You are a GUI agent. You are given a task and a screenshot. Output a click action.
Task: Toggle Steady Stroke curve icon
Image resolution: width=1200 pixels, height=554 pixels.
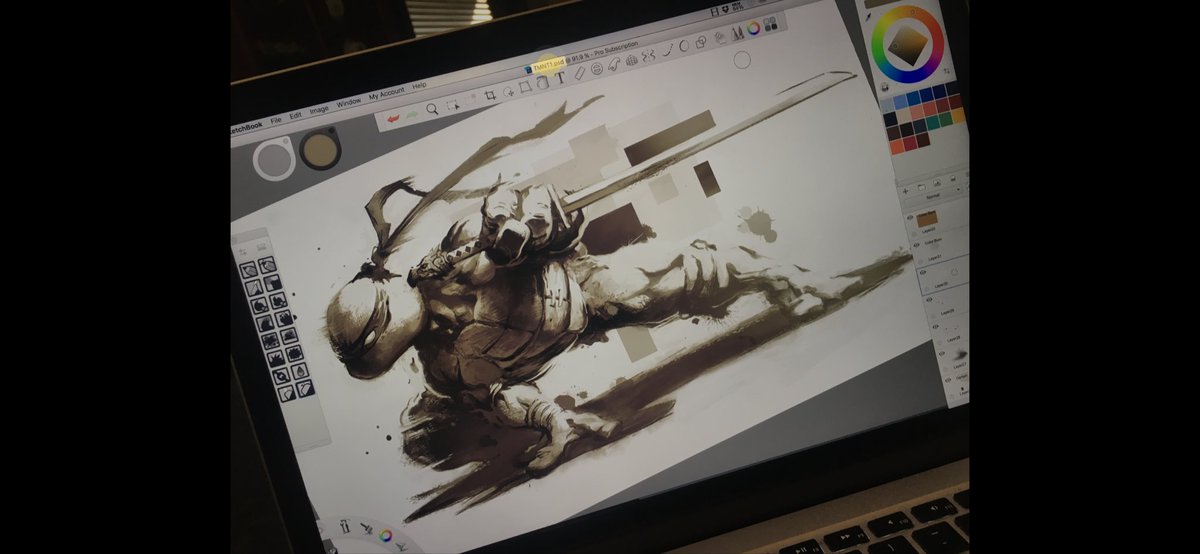pyautogui.click(x=667, y=50)
